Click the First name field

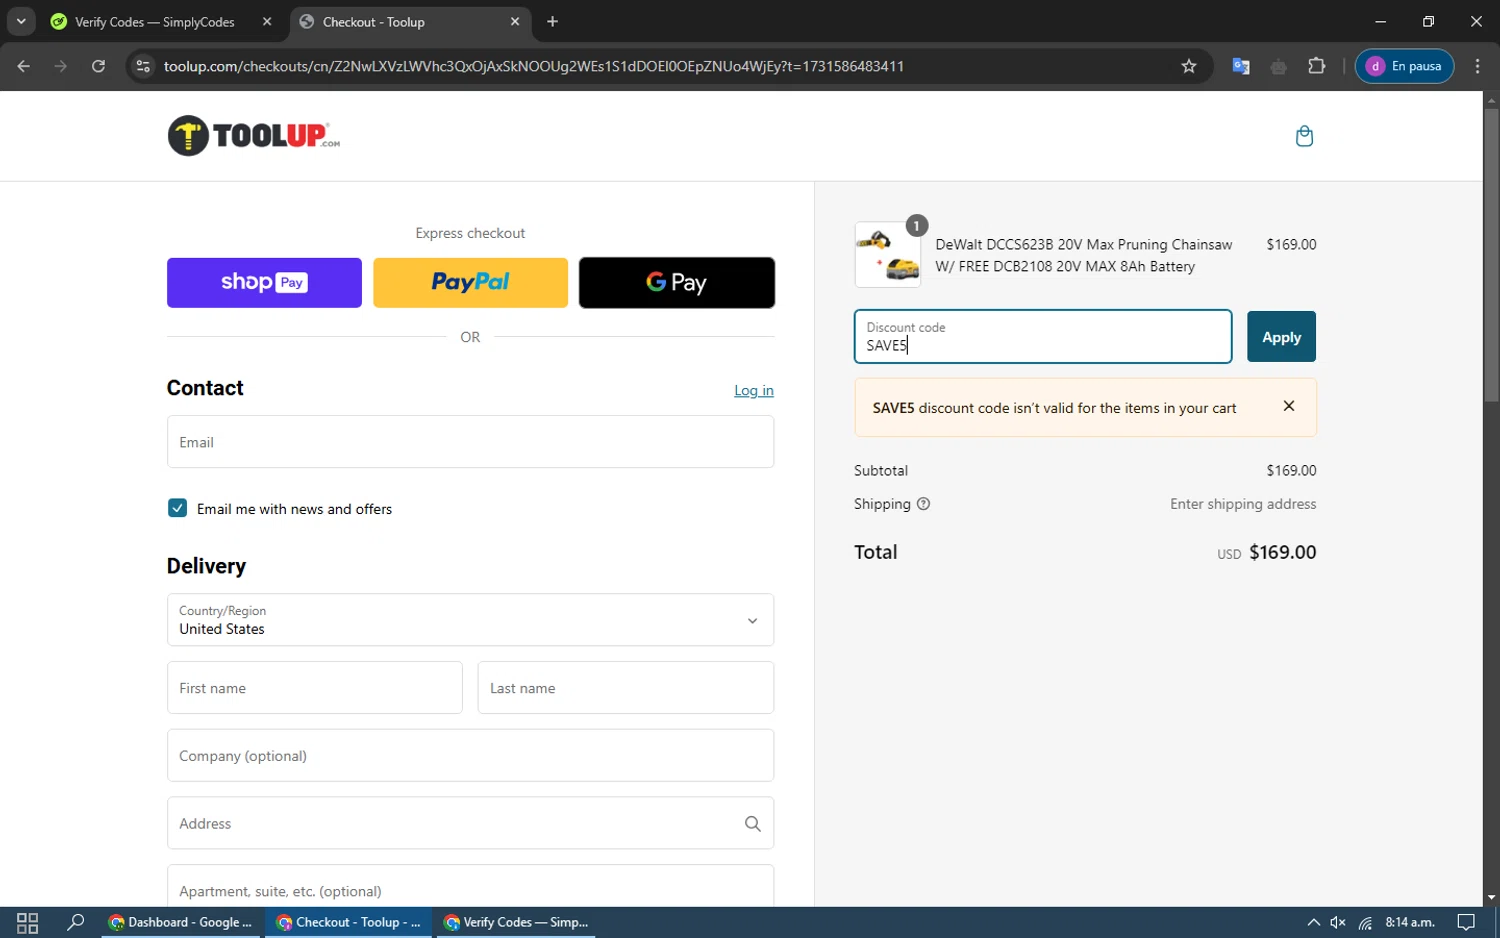[x=315, y=688]
